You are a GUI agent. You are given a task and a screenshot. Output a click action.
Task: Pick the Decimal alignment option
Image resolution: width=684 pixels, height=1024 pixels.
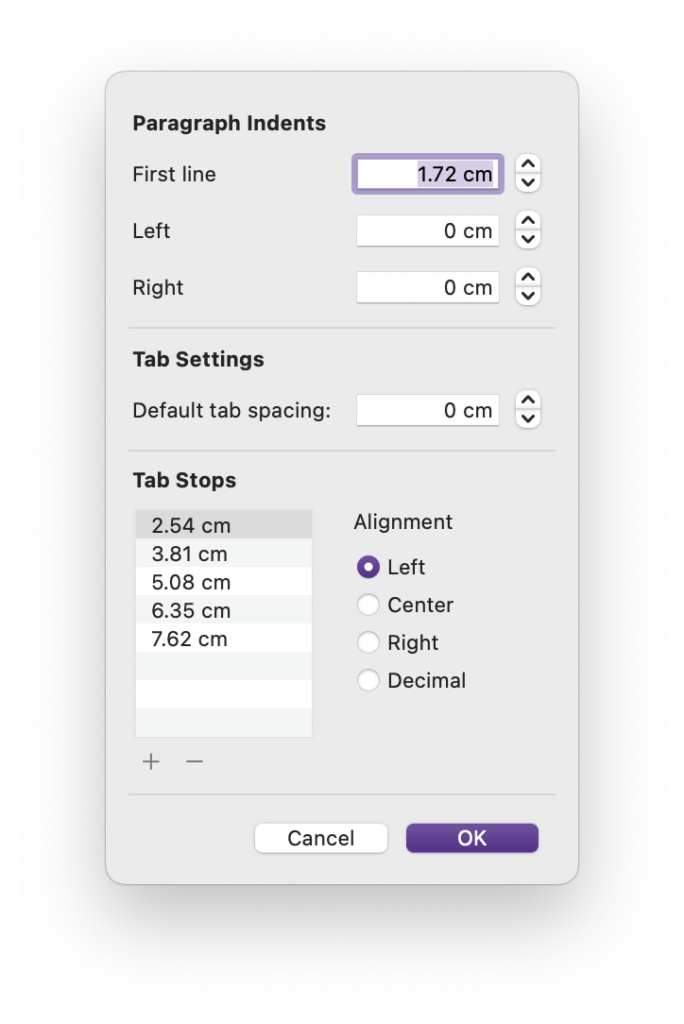click(368, 681)
